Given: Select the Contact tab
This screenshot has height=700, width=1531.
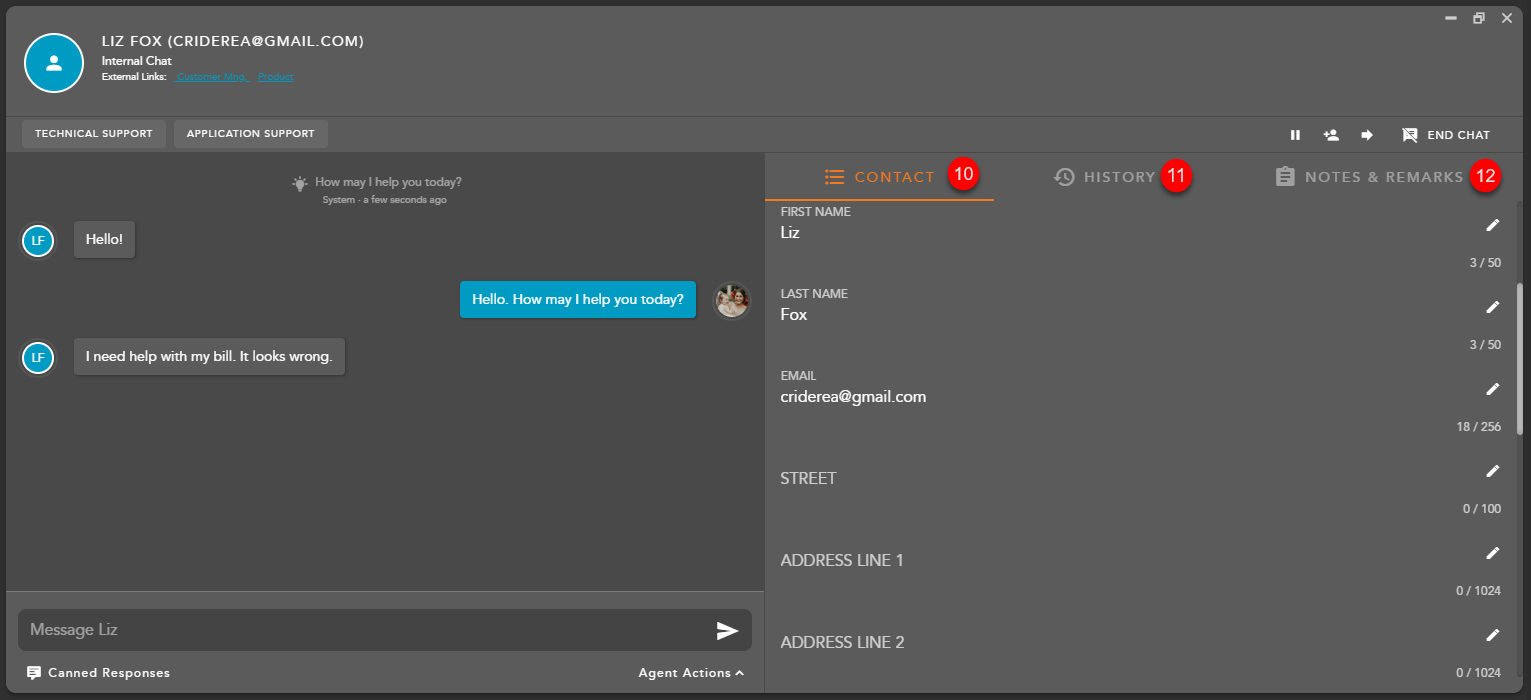Looking at the screenshot, I should (880, 177).
